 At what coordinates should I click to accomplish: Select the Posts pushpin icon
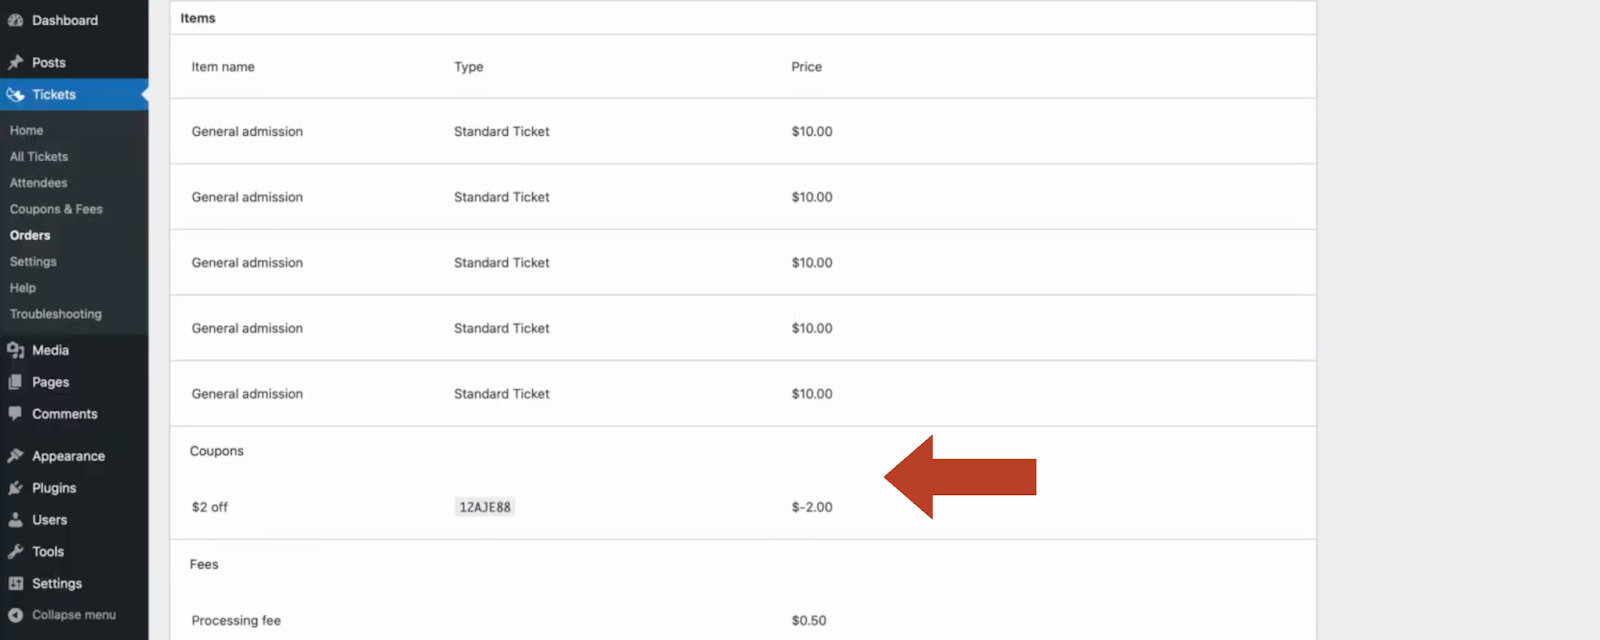[x=16, y=61]
